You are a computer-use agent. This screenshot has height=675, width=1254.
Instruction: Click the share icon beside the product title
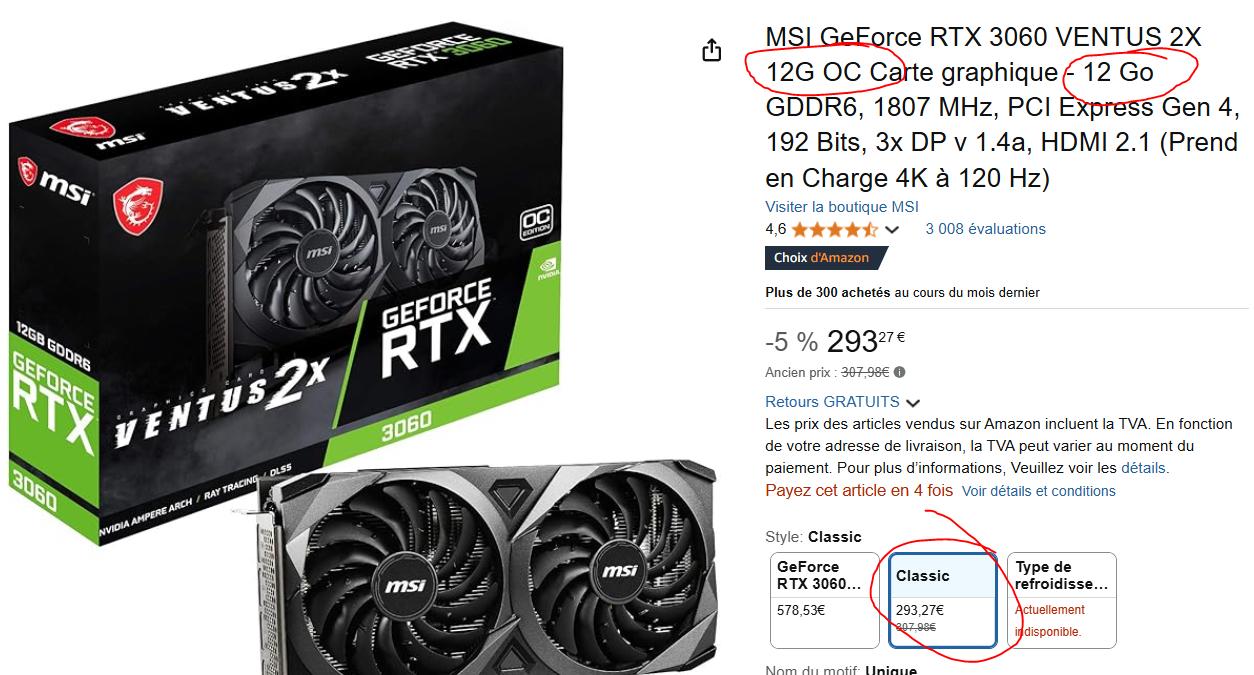[712, 50]
